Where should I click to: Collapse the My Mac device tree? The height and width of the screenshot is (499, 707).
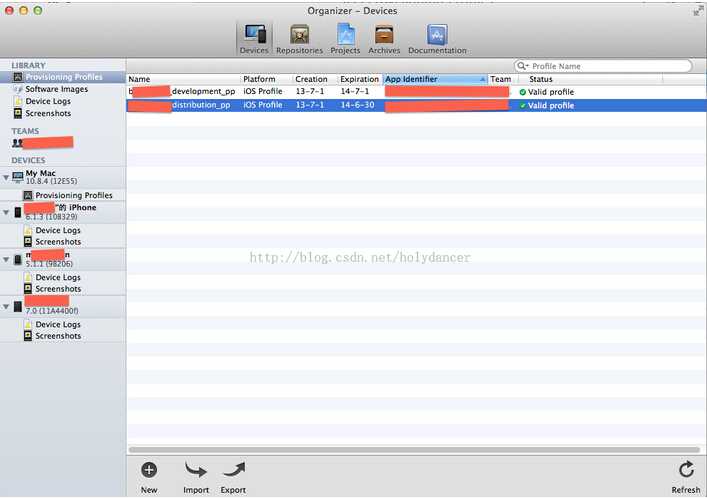point(6,178)
